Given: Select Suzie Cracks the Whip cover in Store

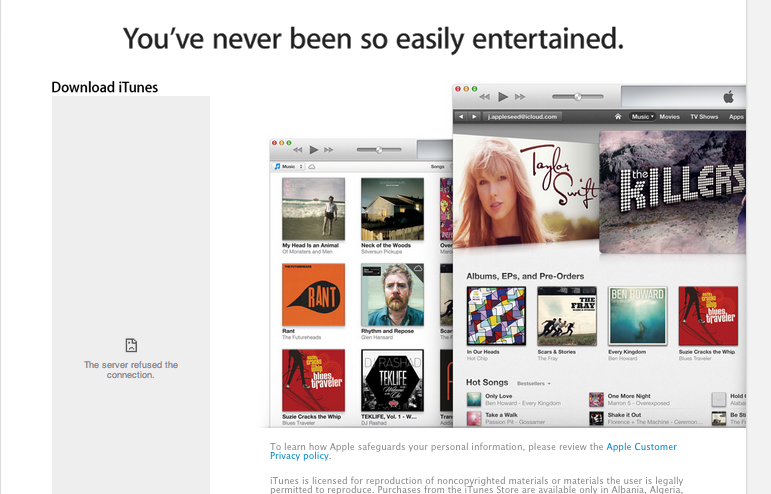Looking at the screenshot, I should click(708, 316).
